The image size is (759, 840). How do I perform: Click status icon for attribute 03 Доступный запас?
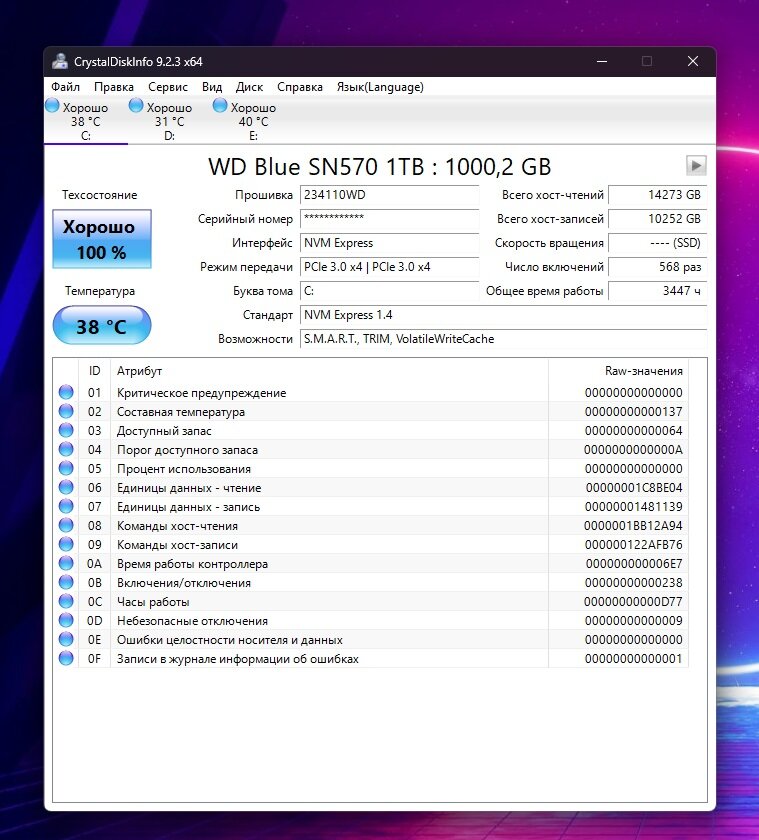(66, 430)
